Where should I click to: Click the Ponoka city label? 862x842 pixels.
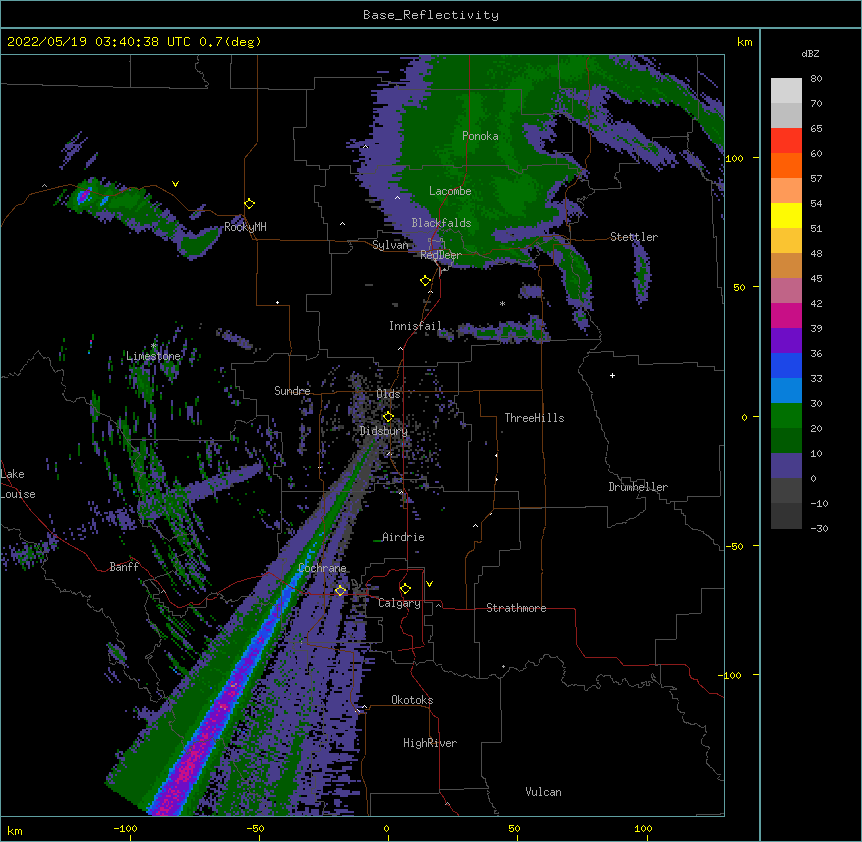480,136
